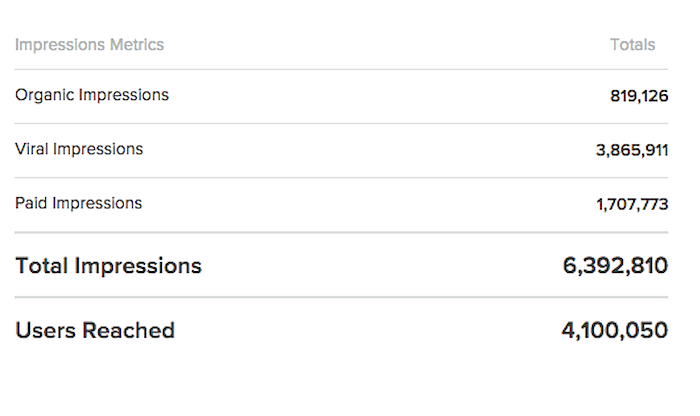Click the 4,100,050 users reached figure
The width and height of the screenshot is (700, 416).
[x=615, y=331]
